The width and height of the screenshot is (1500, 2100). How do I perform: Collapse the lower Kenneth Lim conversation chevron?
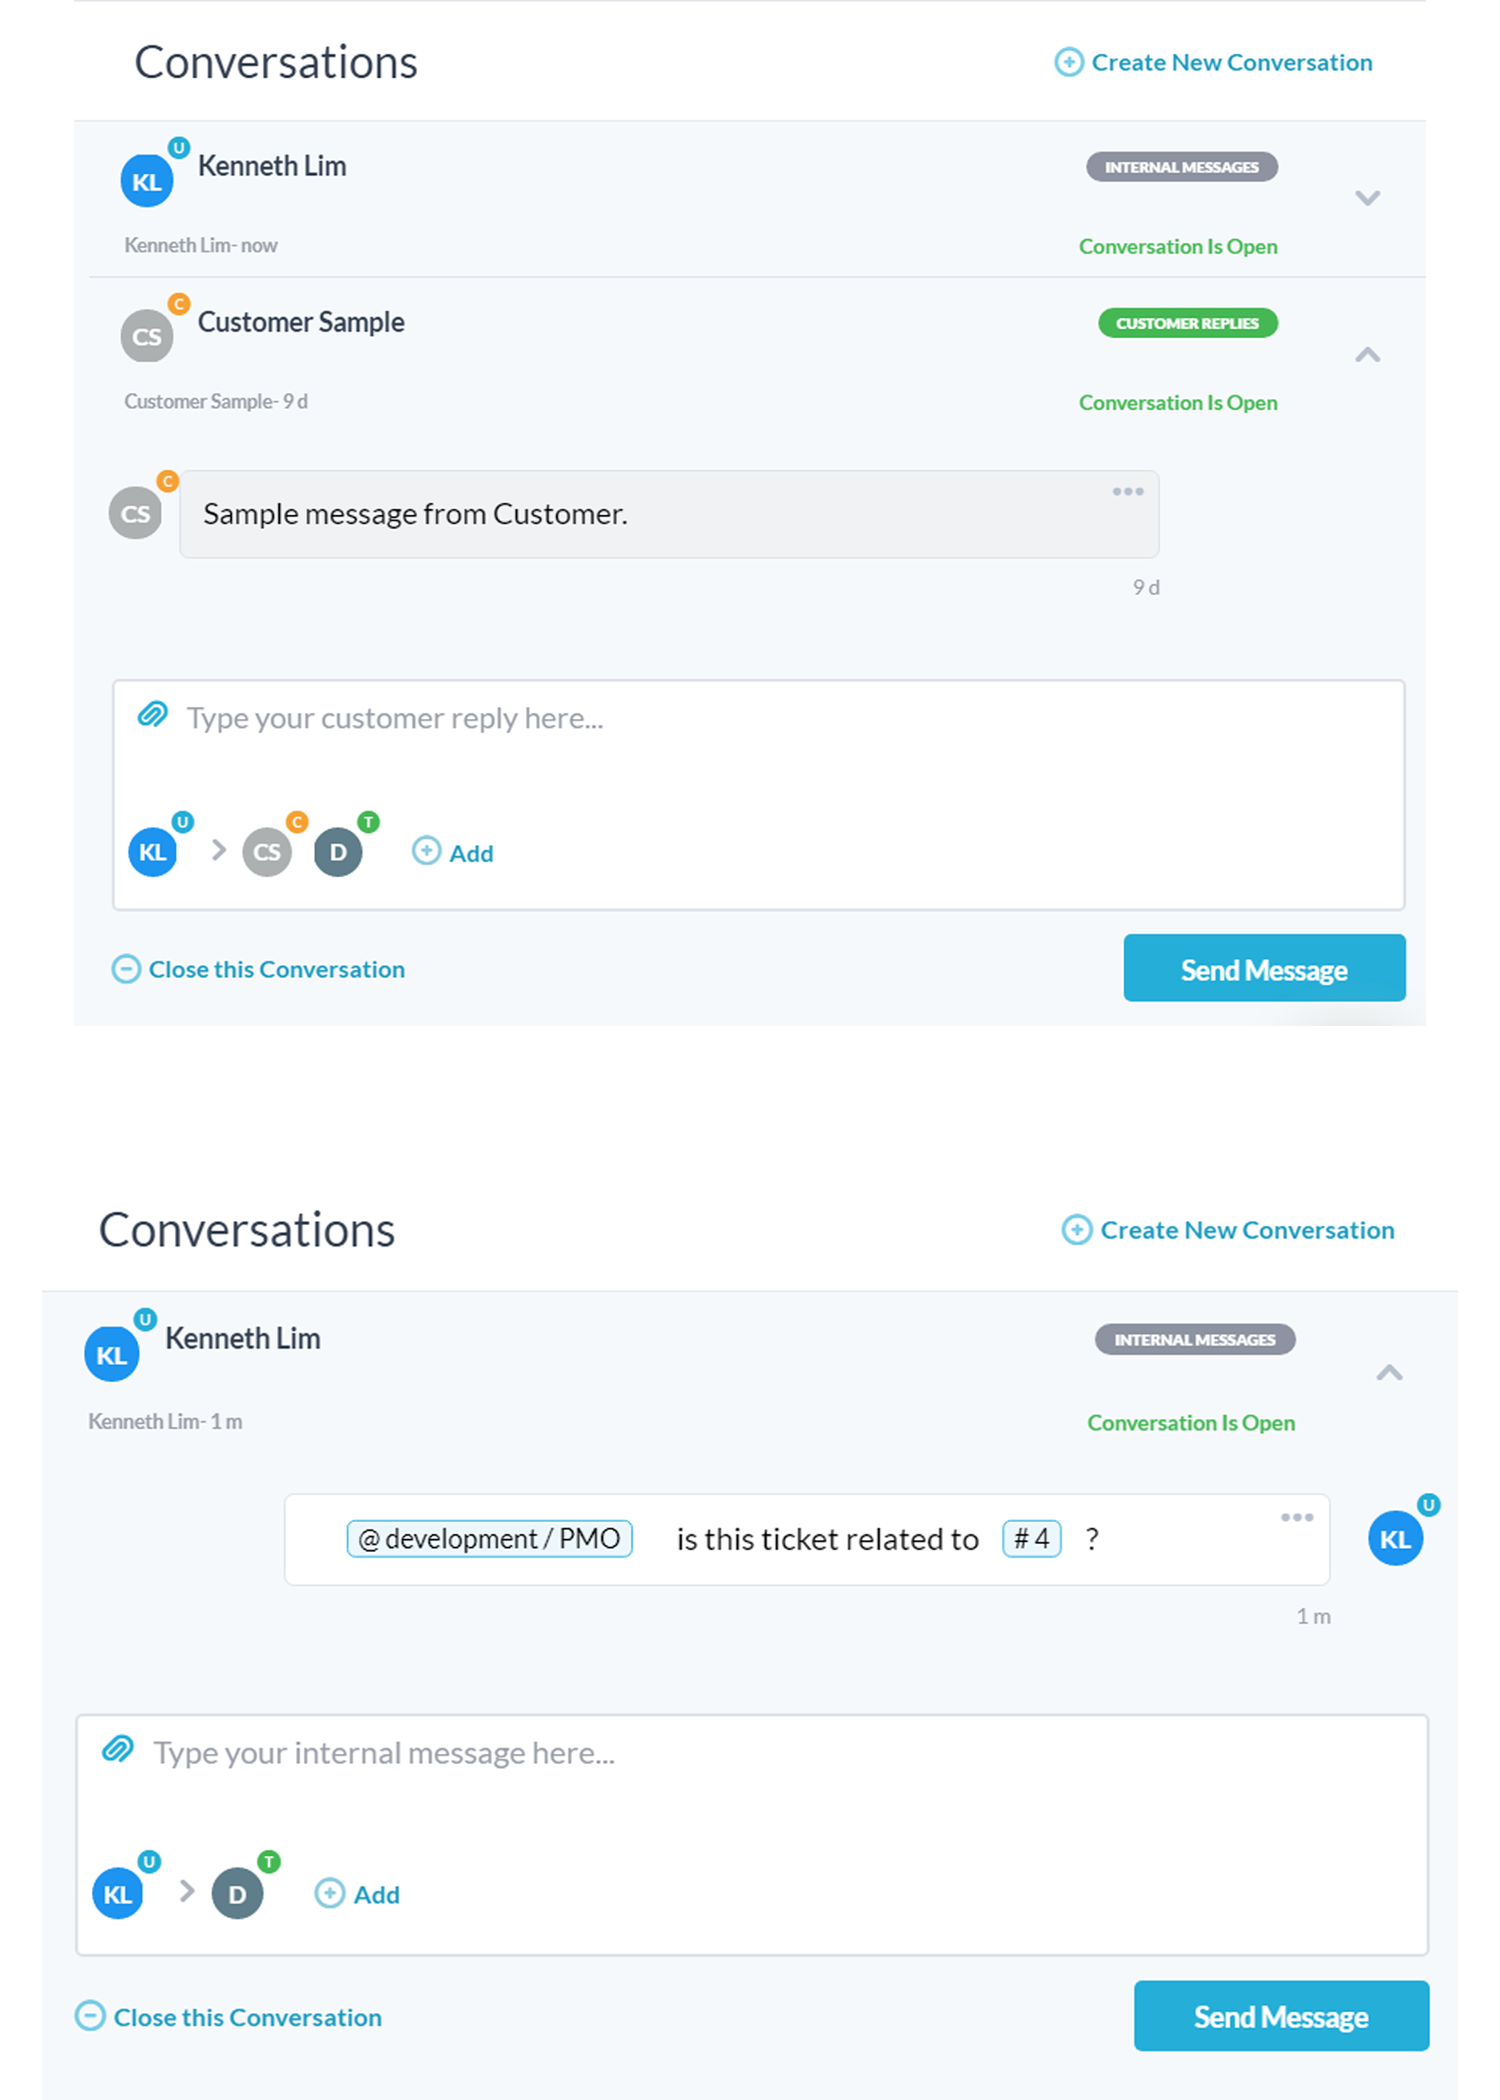pos(1389,1372)
